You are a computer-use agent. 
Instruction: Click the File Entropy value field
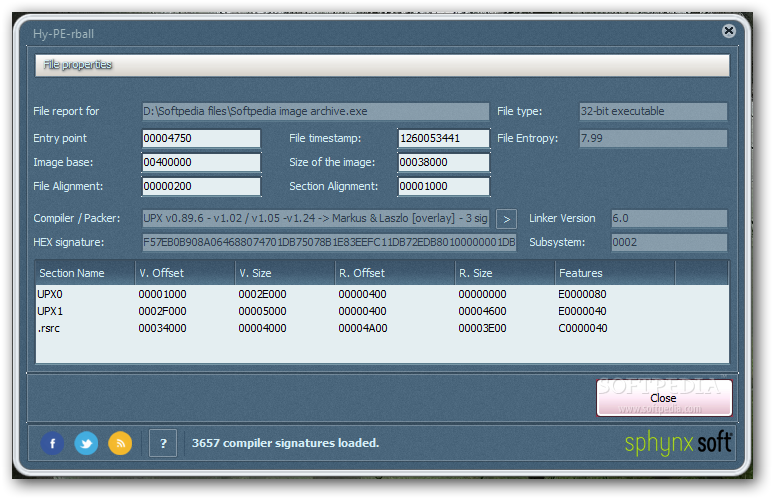(653, 139)
